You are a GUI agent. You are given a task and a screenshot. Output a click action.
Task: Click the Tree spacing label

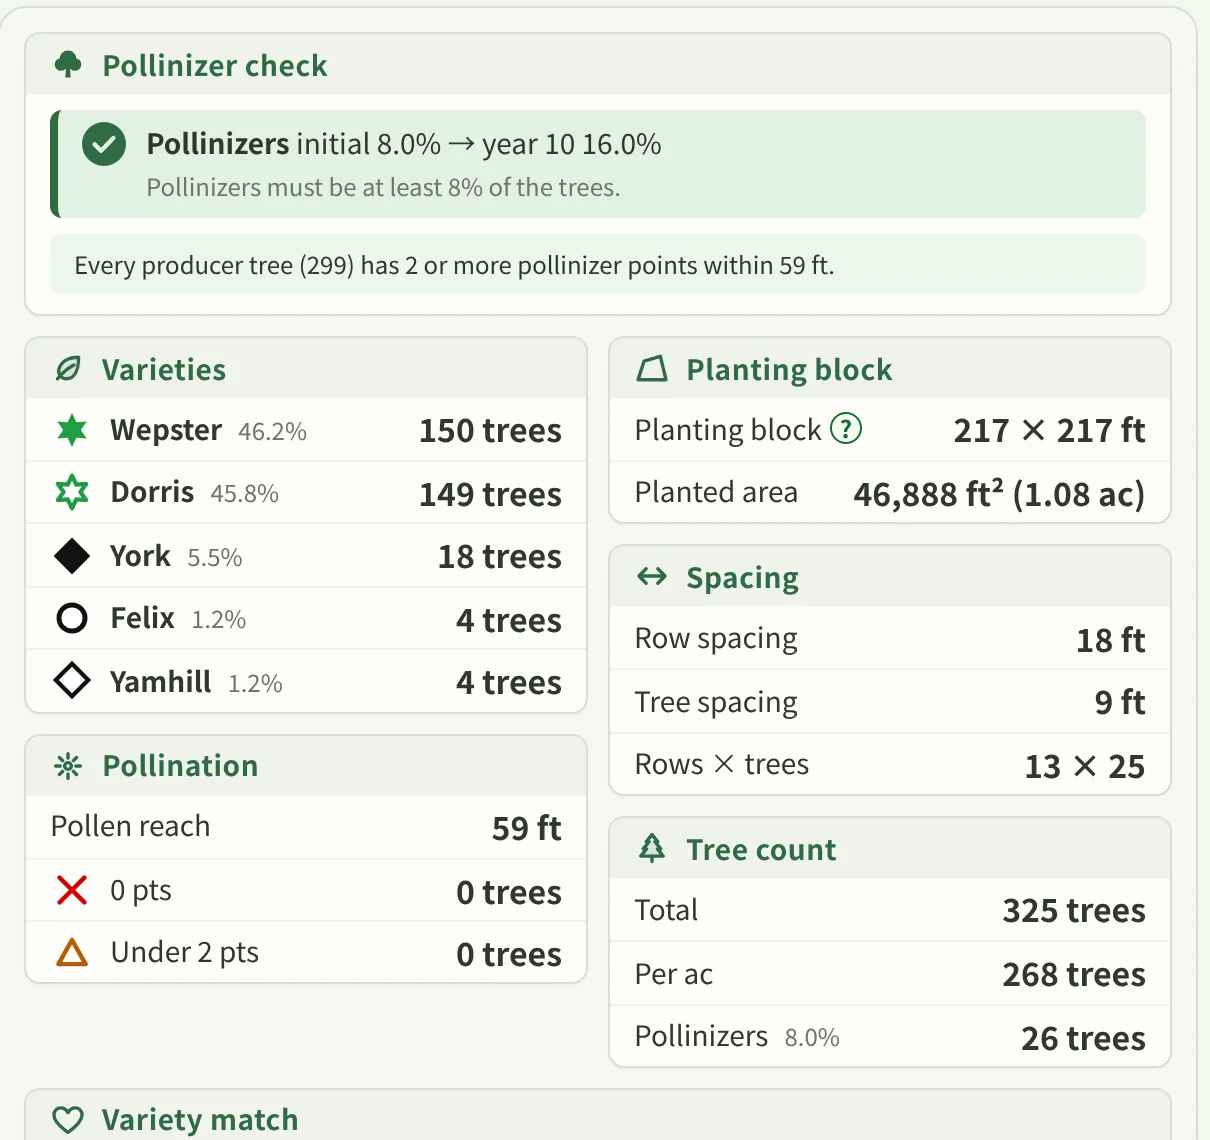pos(716,703)
